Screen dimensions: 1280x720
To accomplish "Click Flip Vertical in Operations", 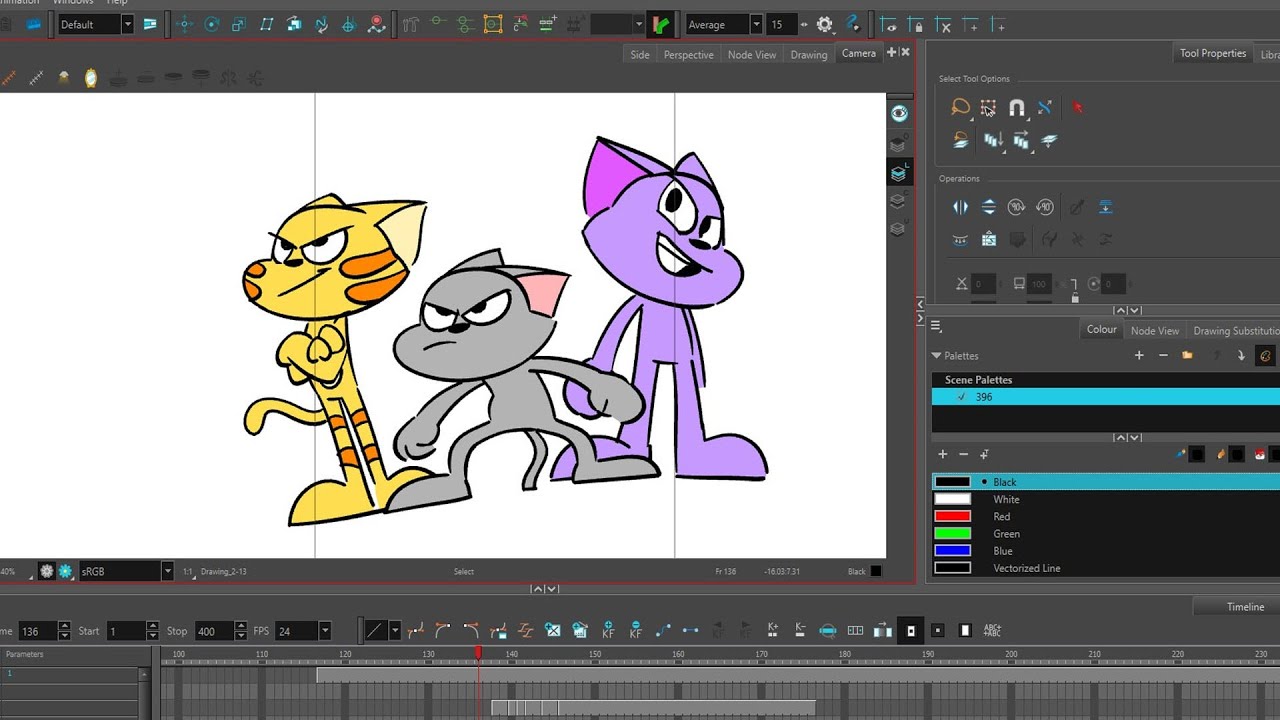I will (988, 207).
